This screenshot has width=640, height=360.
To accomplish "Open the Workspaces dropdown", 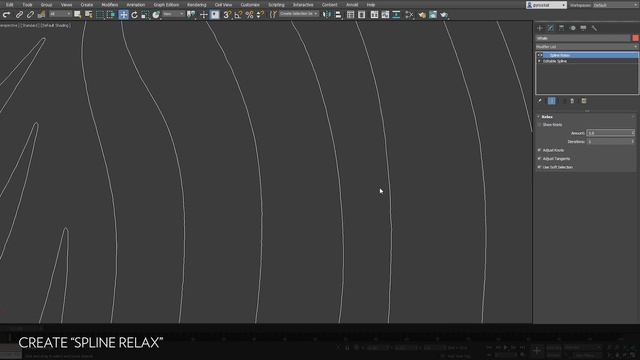I will (x=616, y=5).
